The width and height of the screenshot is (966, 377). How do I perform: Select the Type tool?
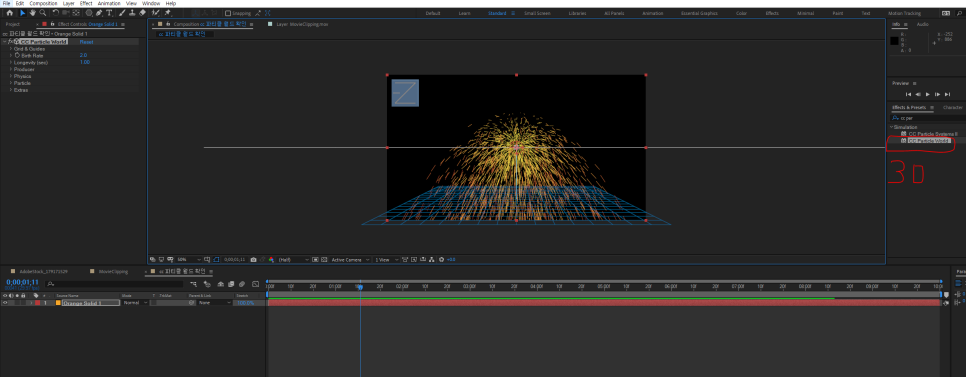pyautogui.click(x=109, y=13)
